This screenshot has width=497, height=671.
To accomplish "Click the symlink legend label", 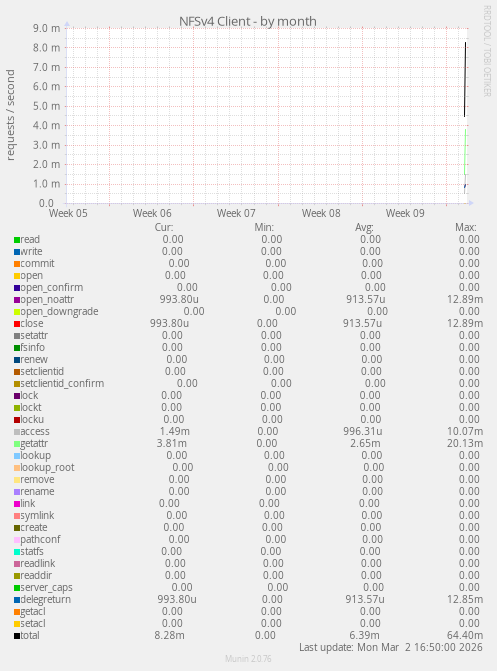I will [37, 516].
